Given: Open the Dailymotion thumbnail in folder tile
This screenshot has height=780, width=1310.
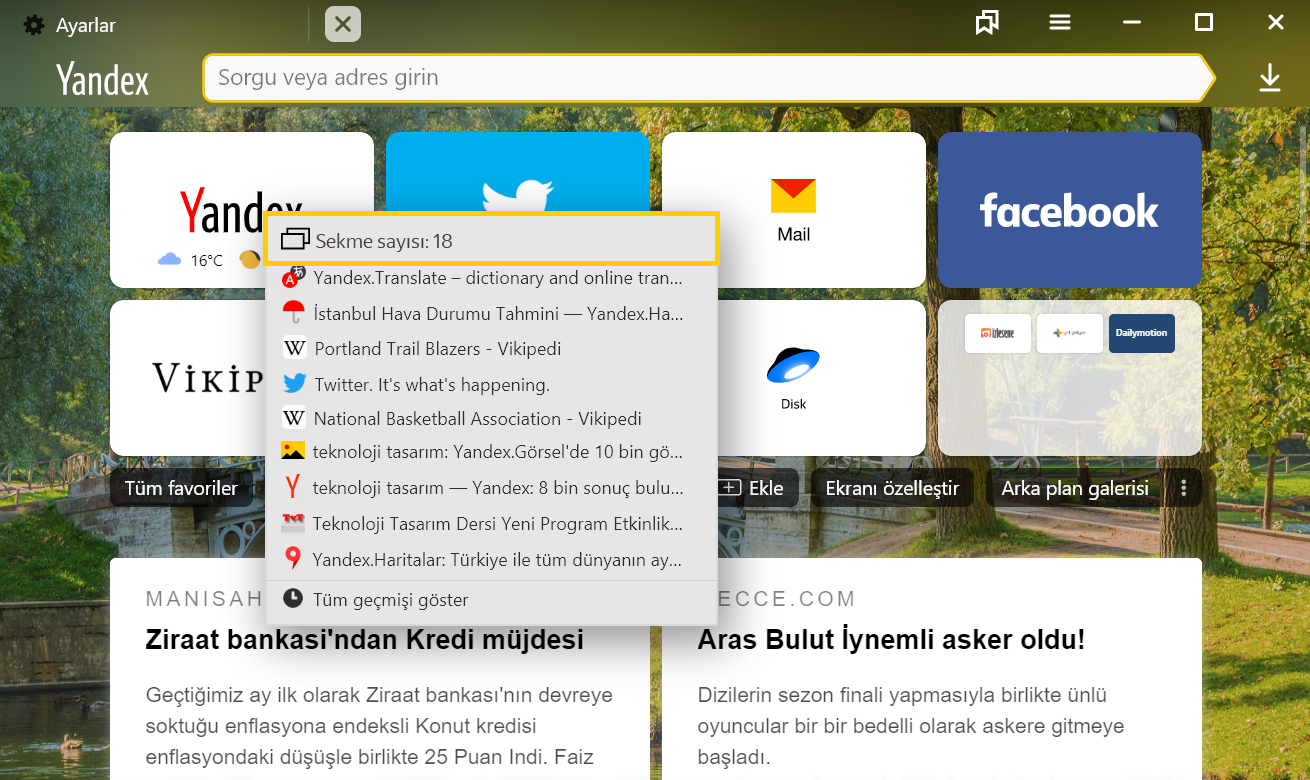Looking at the screenshot, I should click(1142, 333).
